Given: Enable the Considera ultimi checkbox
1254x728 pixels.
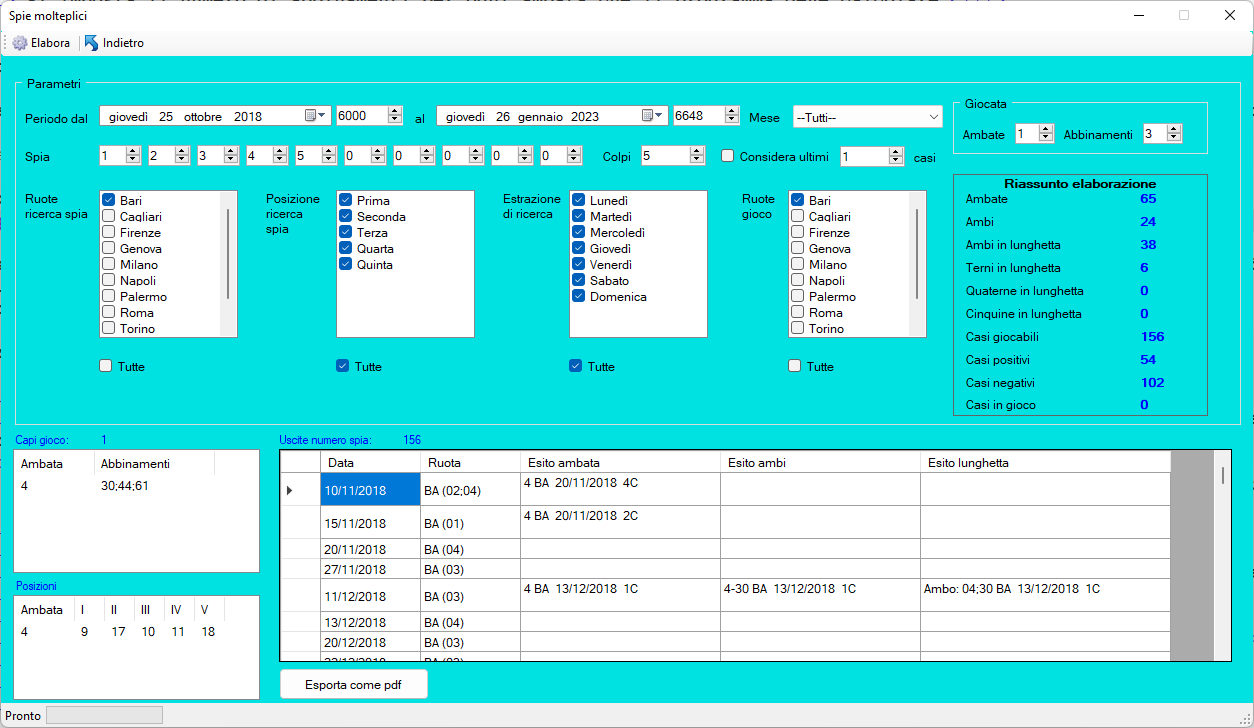Looking at the screenshot, I should 728,156.
